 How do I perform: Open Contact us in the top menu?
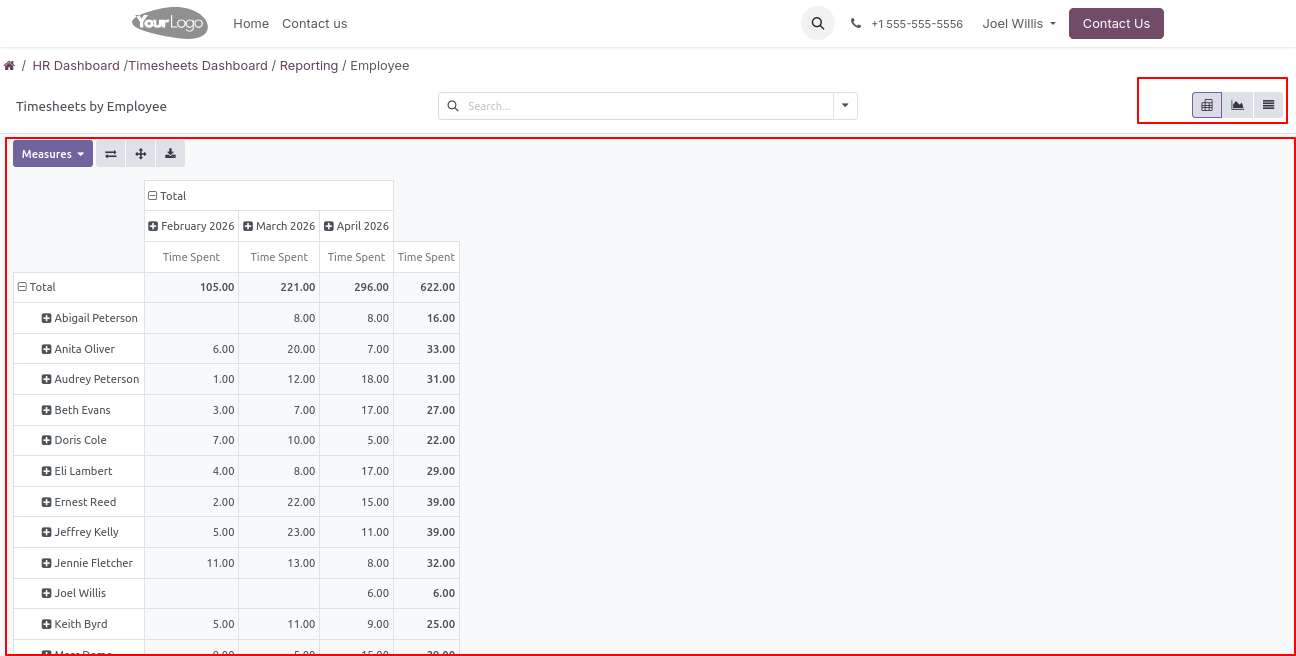pos(314,24)
